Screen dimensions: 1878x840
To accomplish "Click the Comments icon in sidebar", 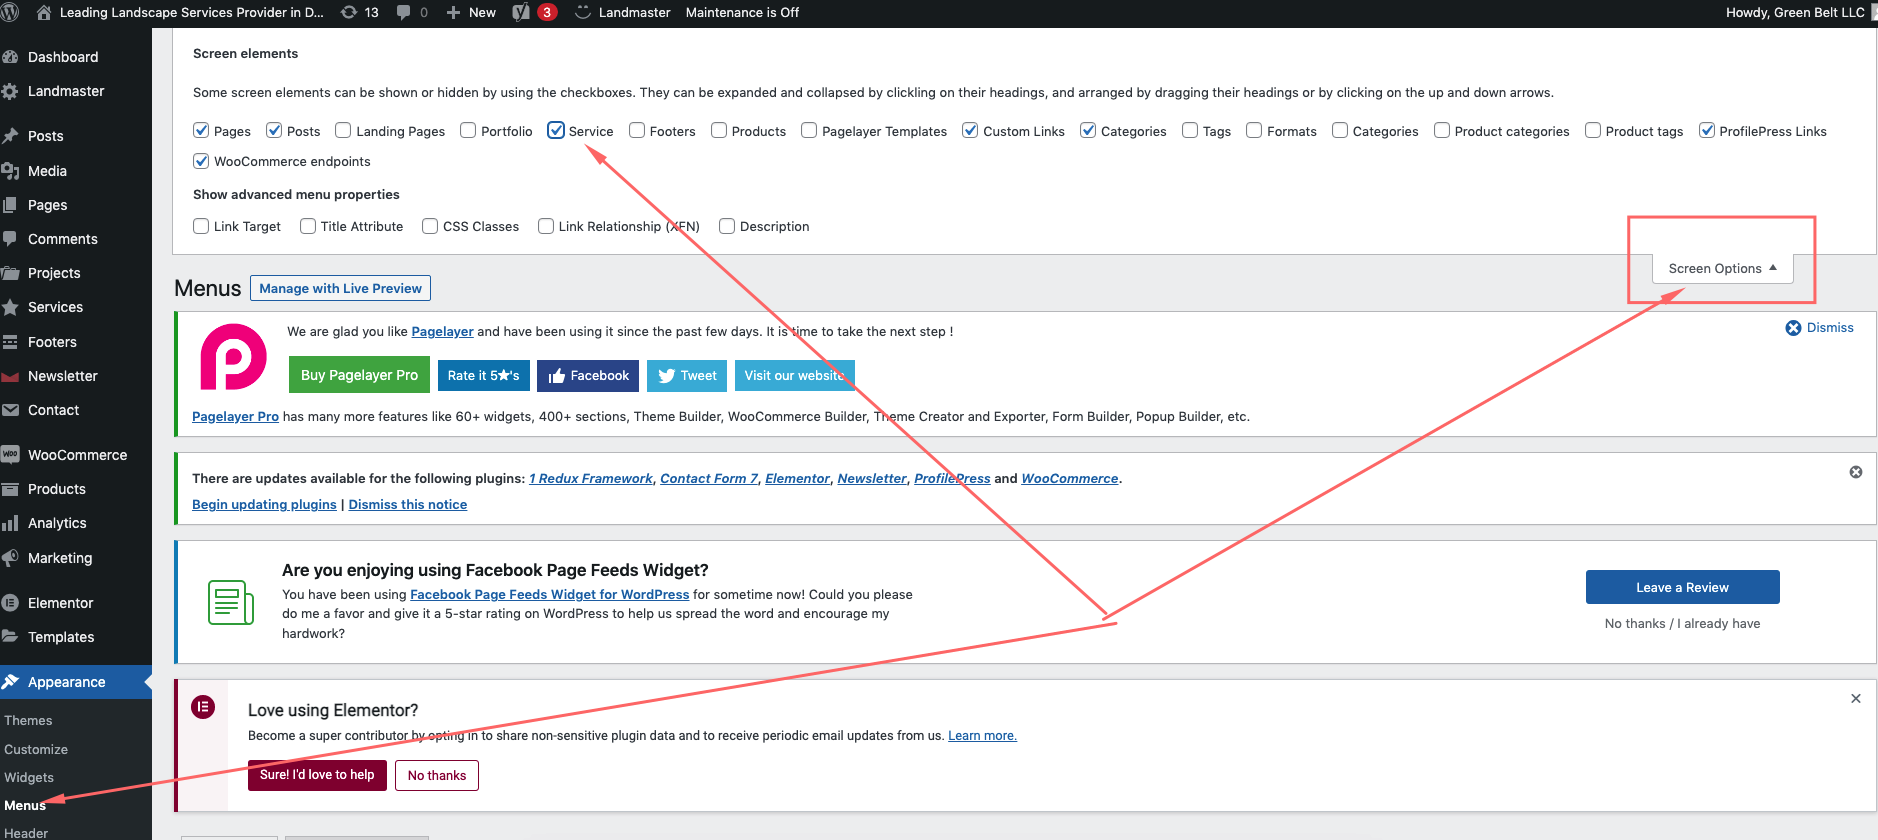I will (10, 239).
